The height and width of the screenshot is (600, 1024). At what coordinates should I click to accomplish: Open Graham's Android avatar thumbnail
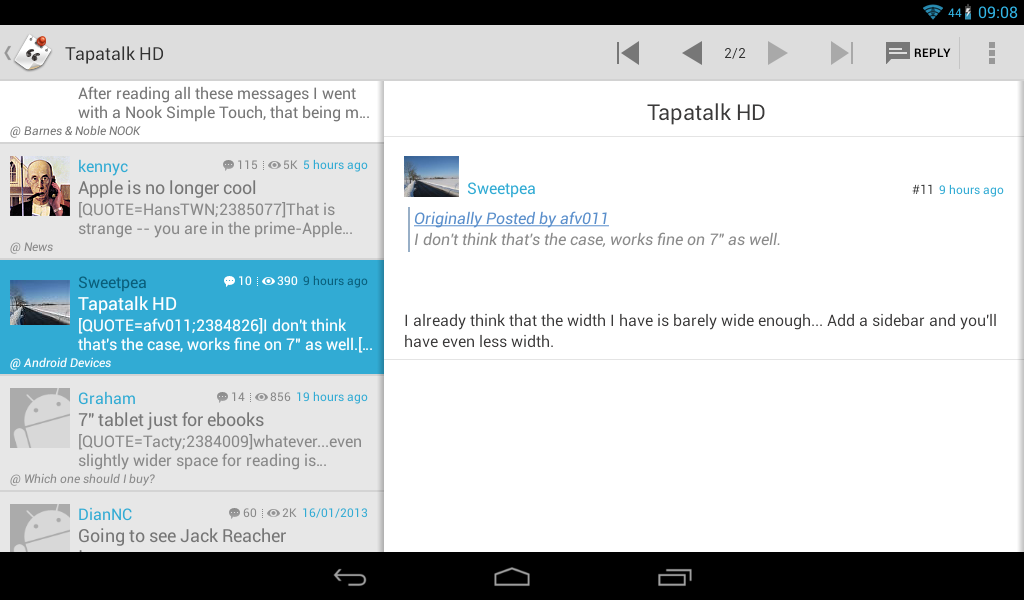40,418
